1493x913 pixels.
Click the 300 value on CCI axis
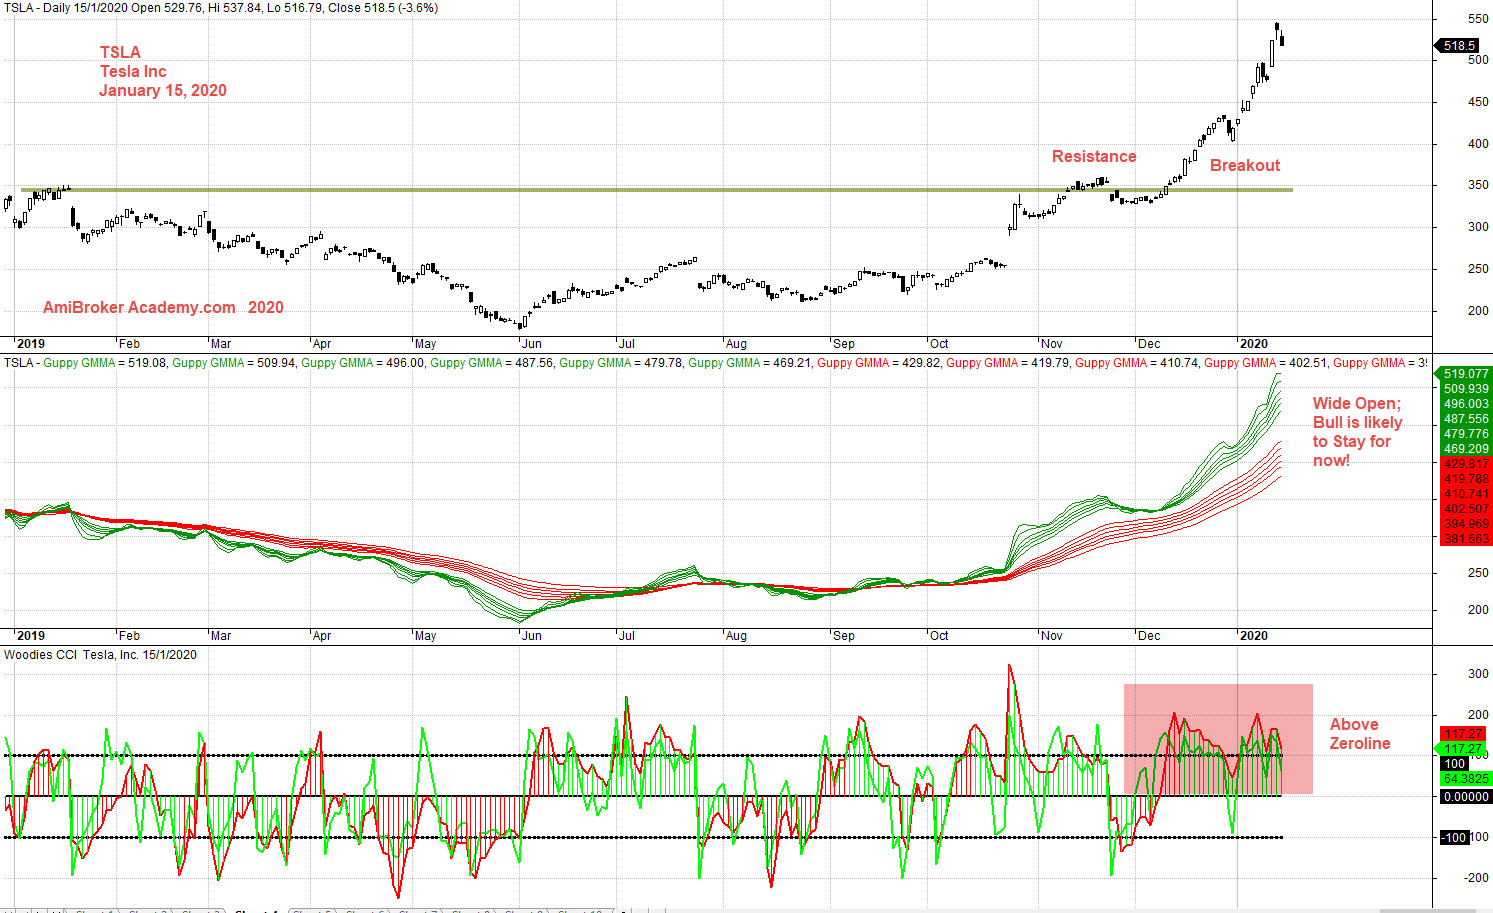click(1478, 674)
